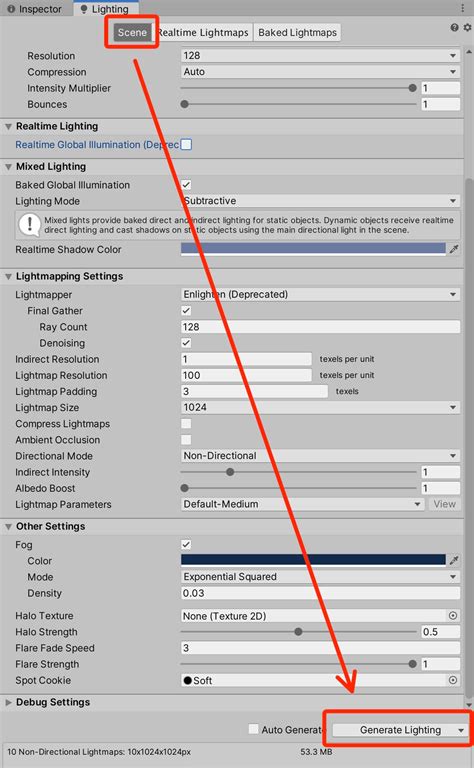Screen dimensions: 474x768
Task: Enable Compress Lightmaps
Action: click(186, 424)
